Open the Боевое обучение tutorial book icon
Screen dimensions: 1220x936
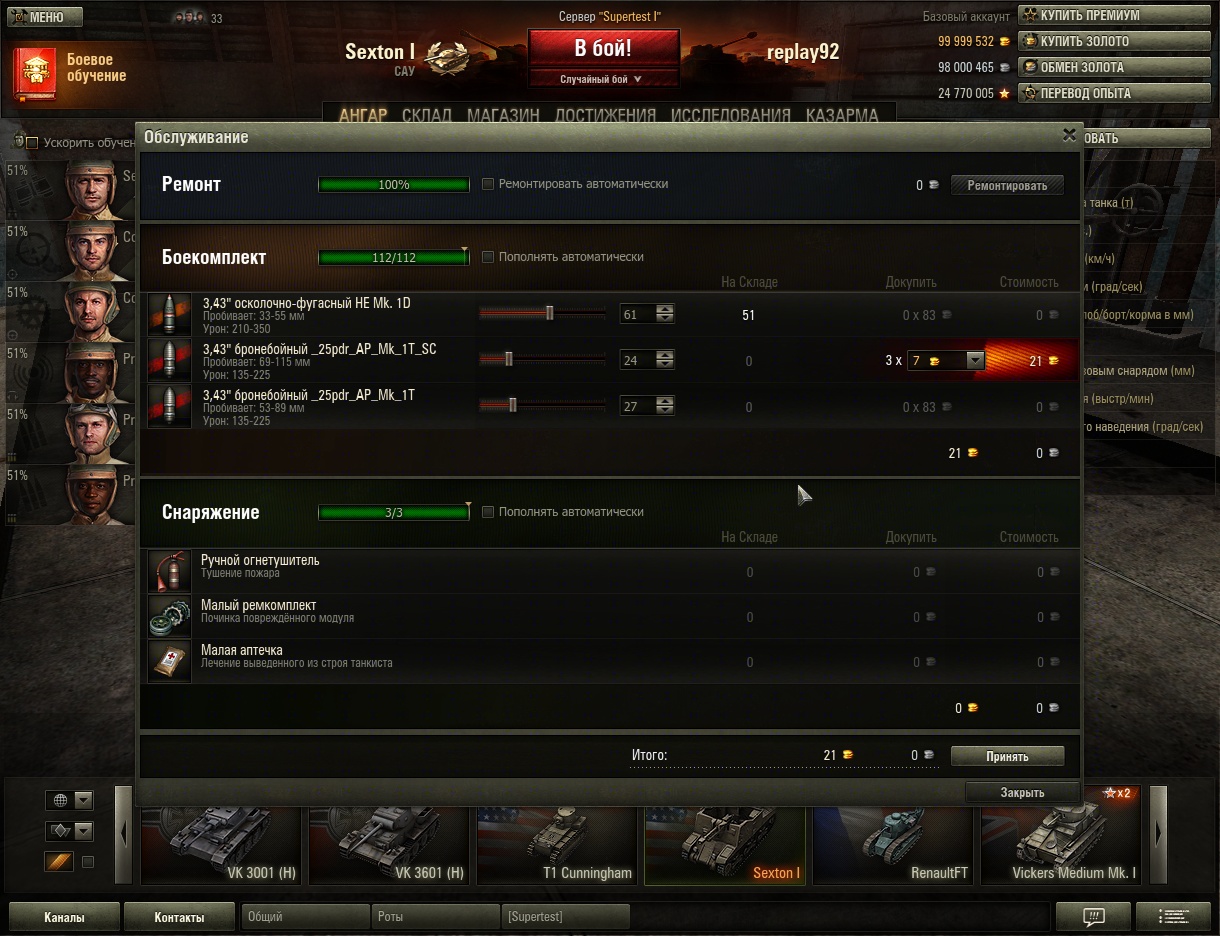35,73
